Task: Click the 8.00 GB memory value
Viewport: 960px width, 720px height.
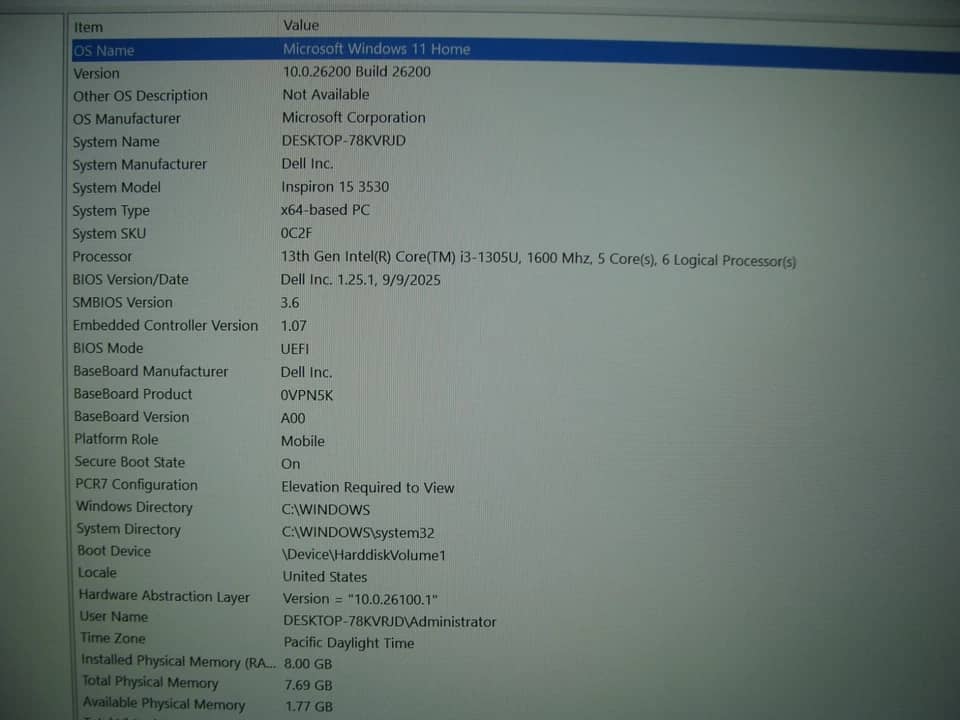Action: [308, 664]
